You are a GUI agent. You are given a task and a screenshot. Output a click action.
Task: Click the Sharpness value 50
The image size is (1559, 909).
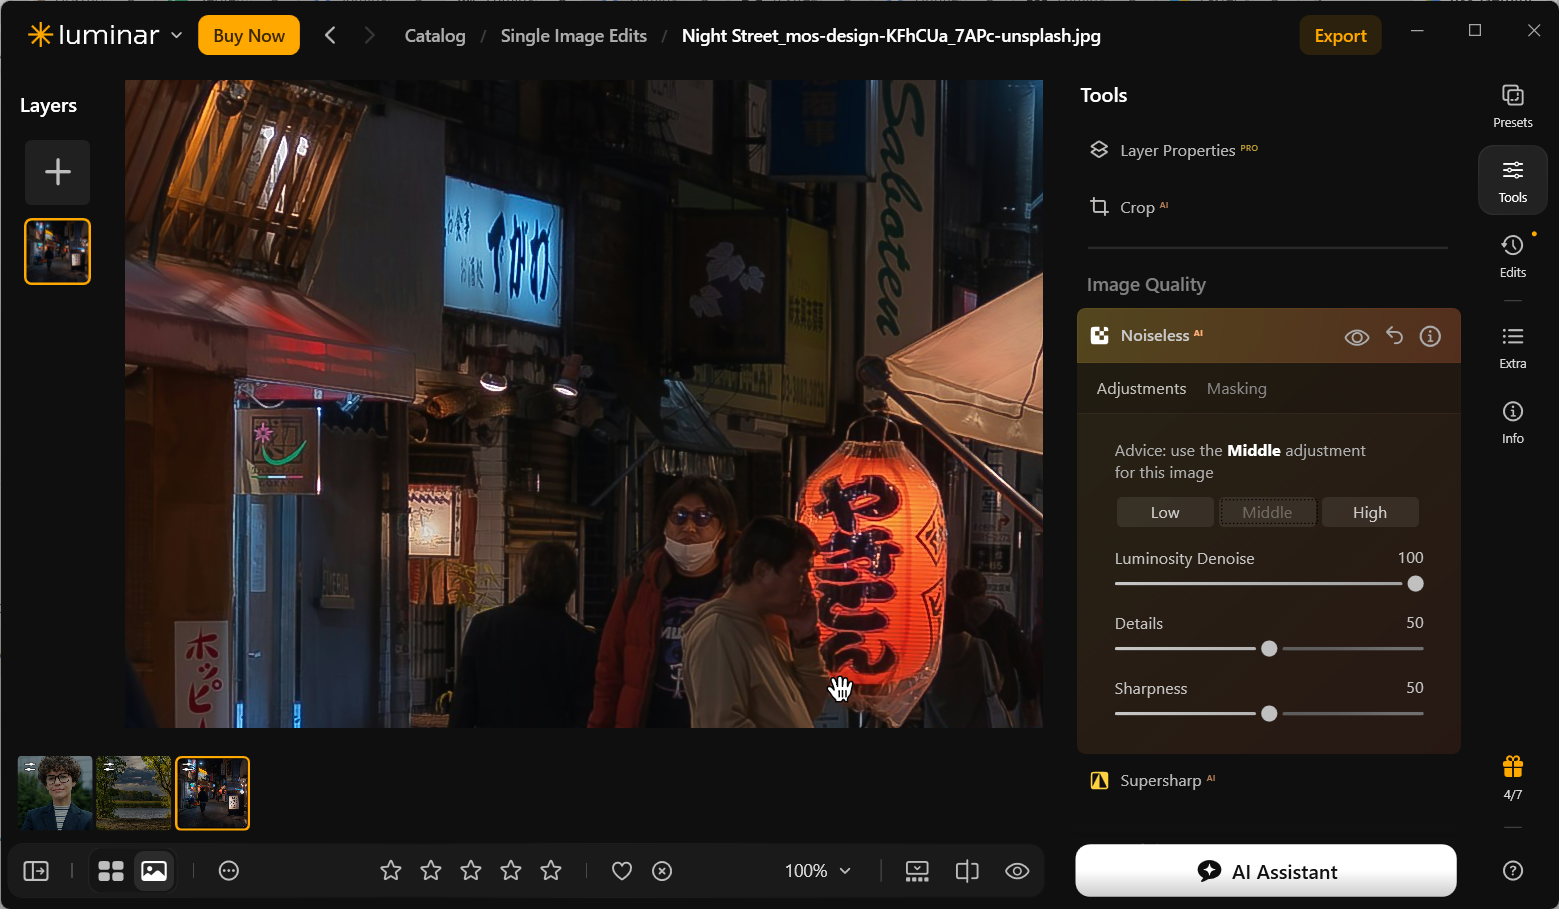pyautogui.click(x=1414, y=687)
